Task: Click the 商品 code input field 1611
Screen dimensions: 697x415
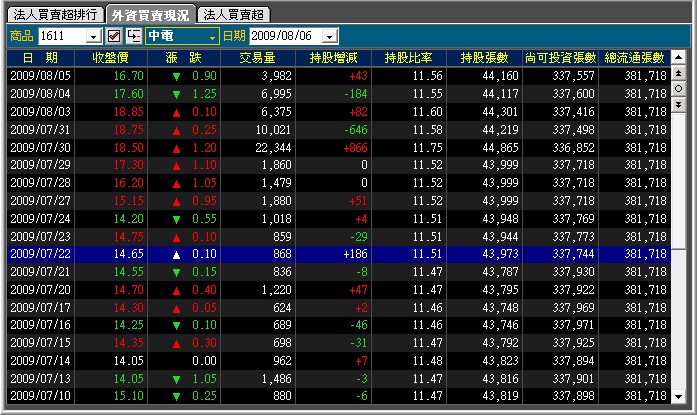Action: pos(62,36)
